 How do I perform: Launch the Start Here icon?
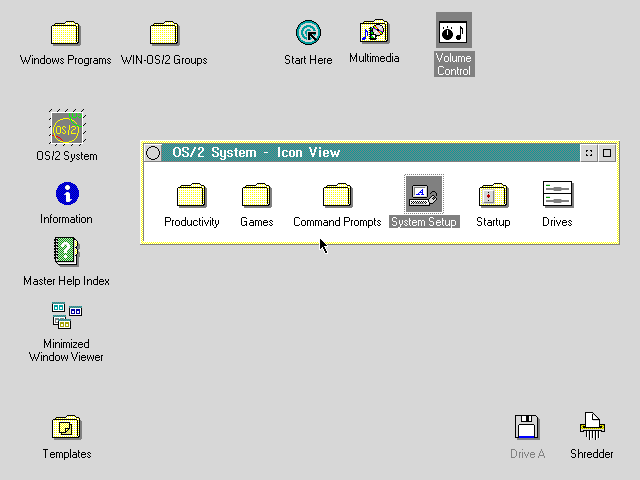[308, 33]
